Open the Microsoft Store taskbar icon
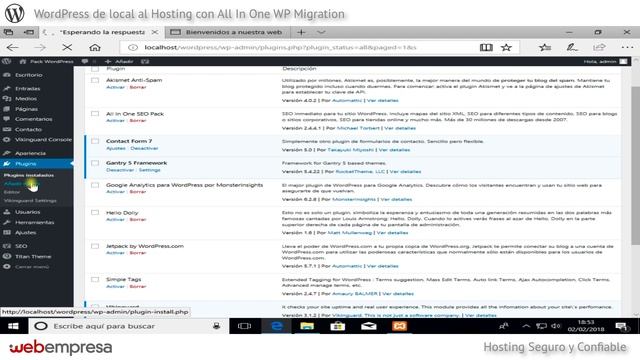This screenshot has width=640, height=360. (x=338, y=326)
